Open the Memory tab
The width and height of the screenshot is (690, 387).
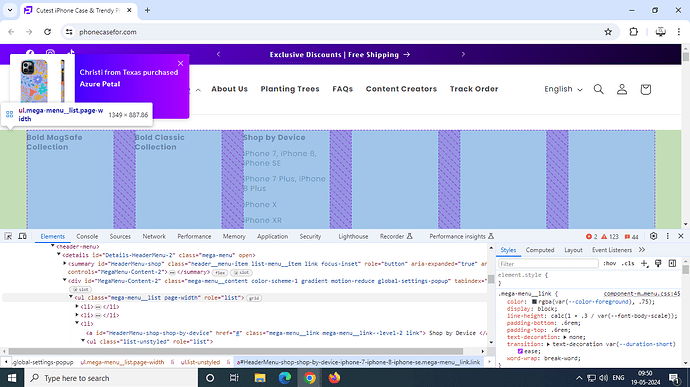point(234,236)
